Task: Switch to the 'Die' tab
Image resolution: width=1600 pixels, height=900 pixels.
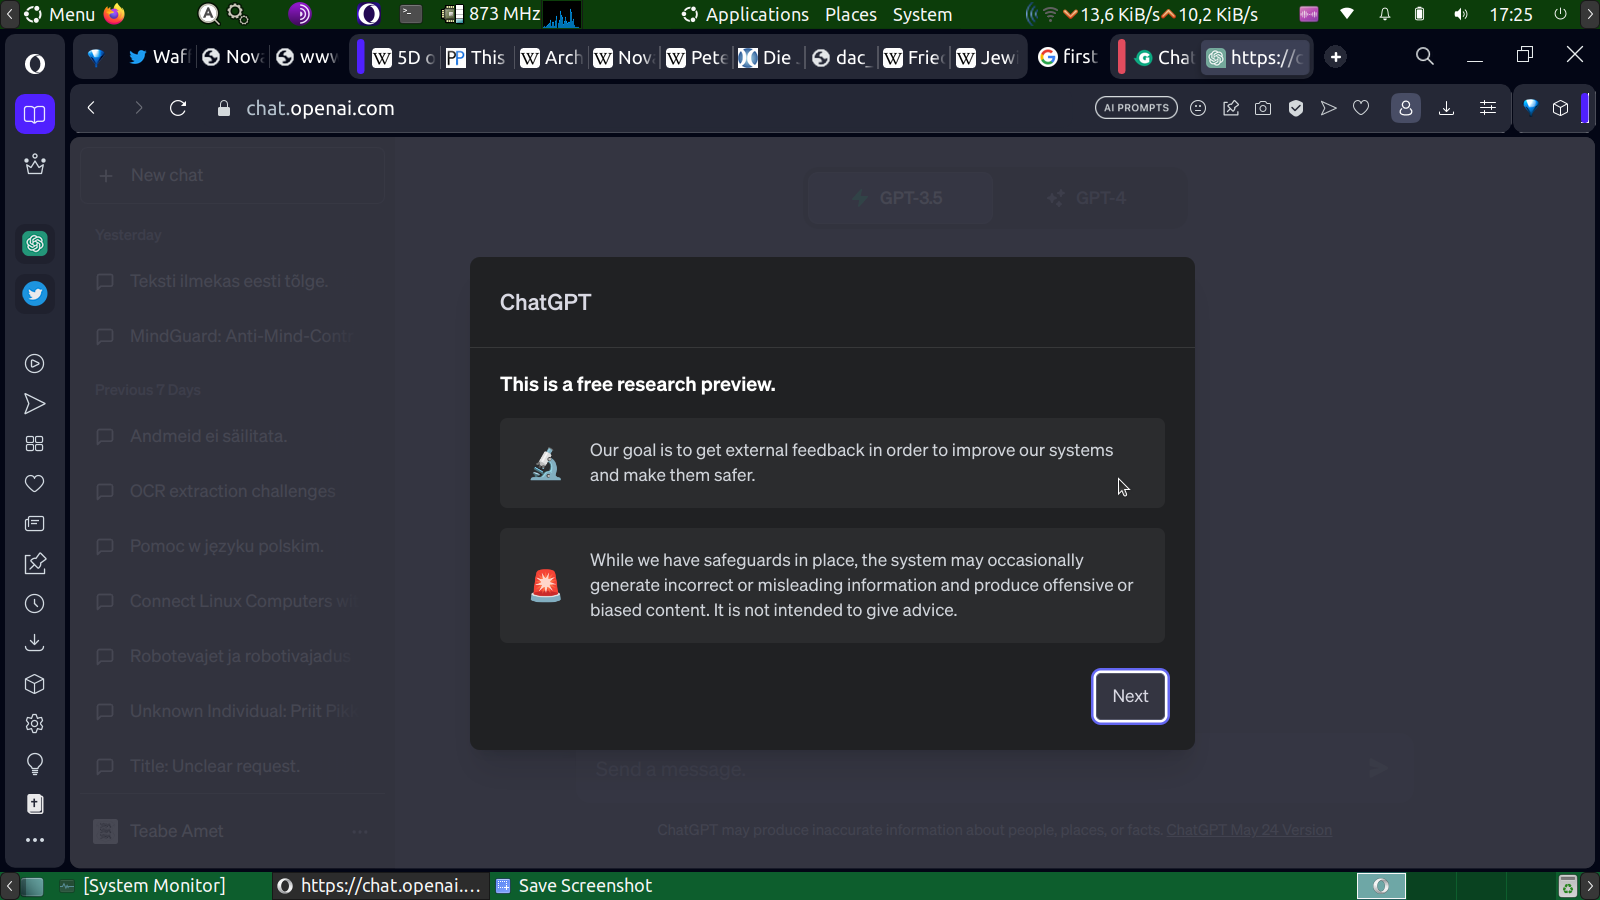Action: click(768, 57)
